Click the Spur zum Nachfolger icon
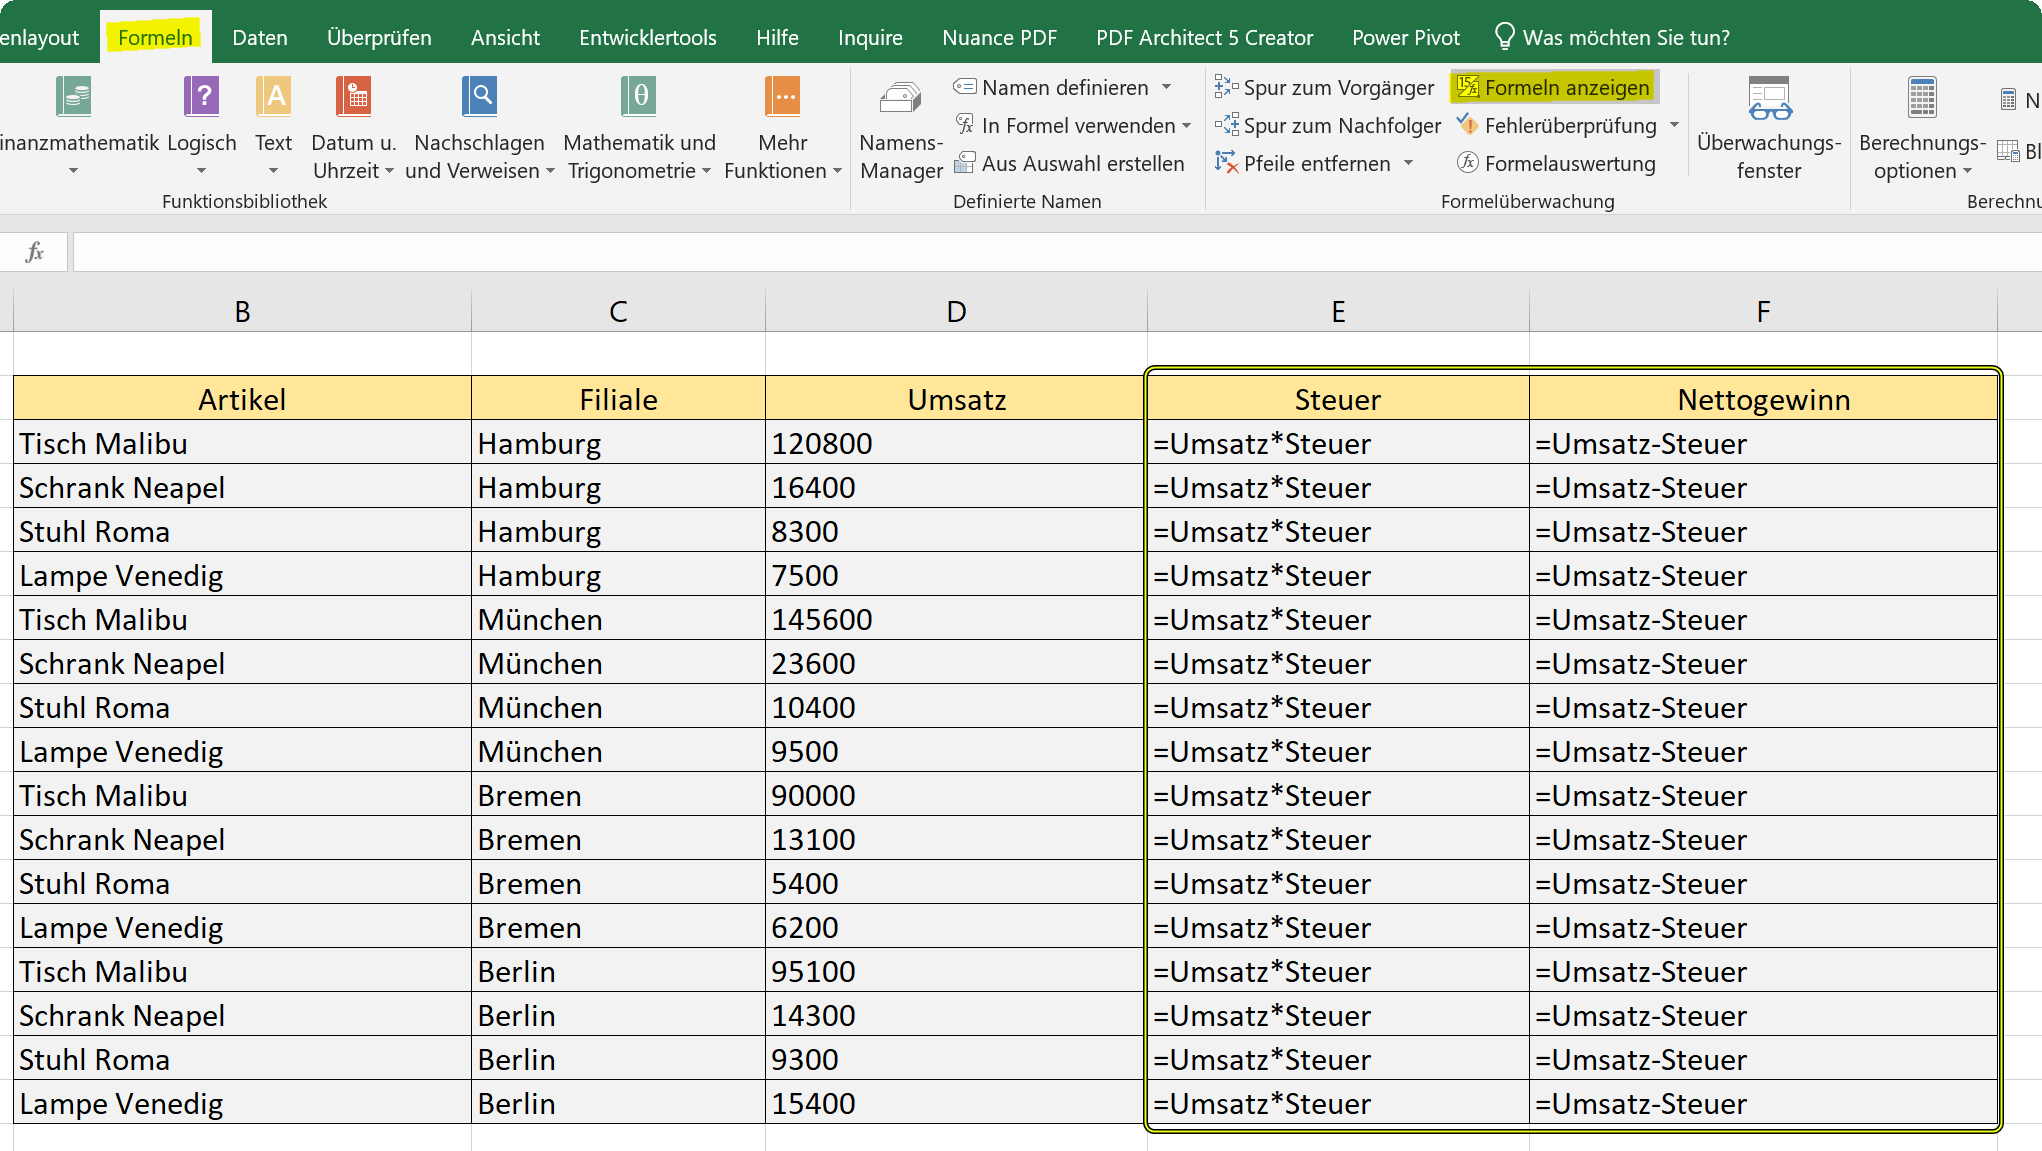Image resolution: width=2042 pixels, height=1151 pixels. coord(1226,125)
